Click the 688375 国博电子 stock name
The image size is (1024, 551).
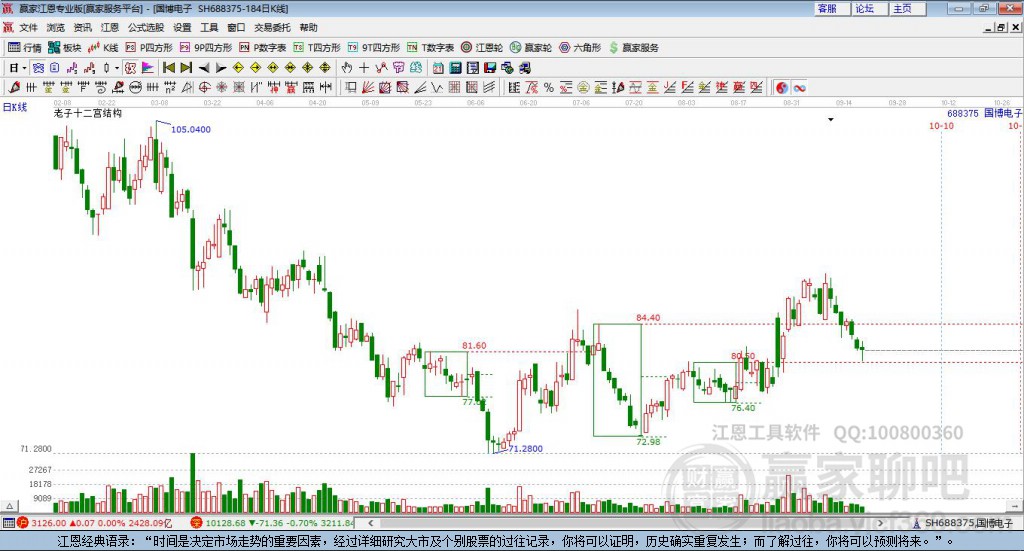984,113
